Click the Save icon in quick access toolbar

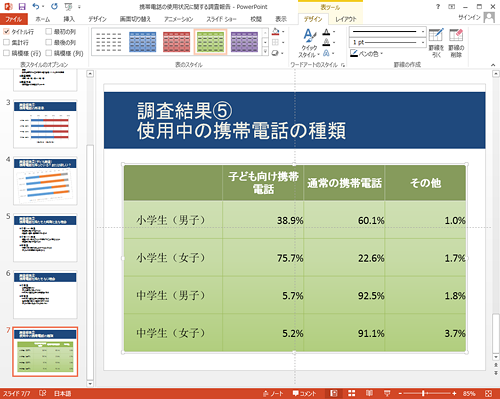tap(22, 6)
